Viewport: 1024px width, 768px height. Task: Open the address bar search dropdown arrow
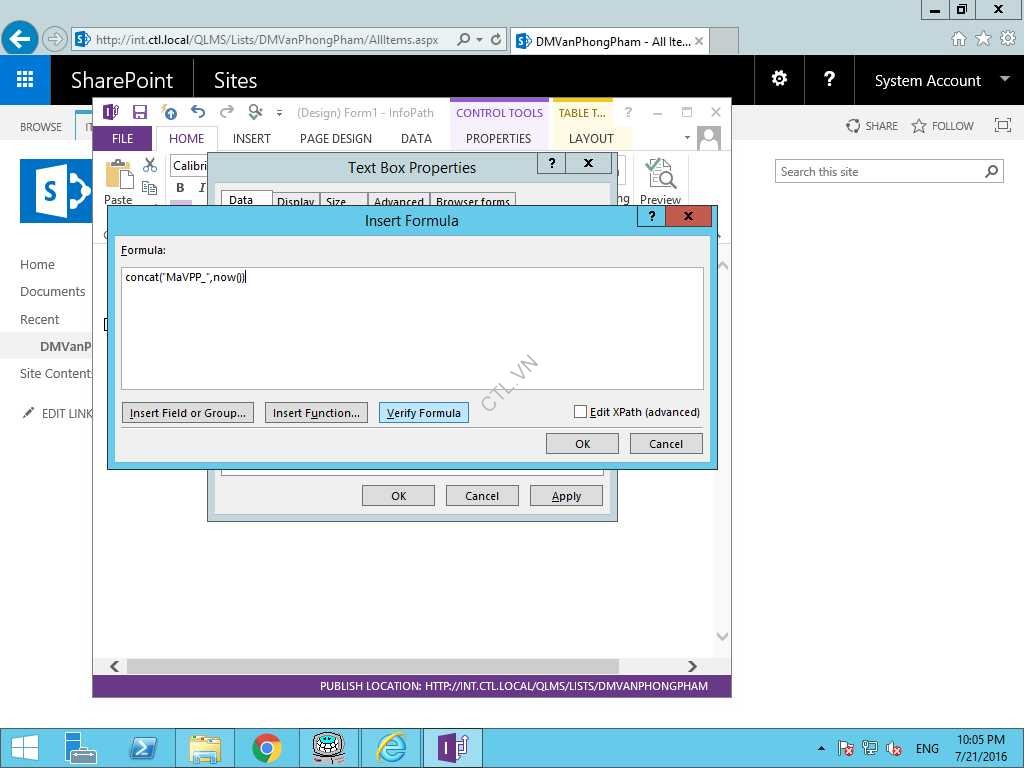tap(480, 40)
